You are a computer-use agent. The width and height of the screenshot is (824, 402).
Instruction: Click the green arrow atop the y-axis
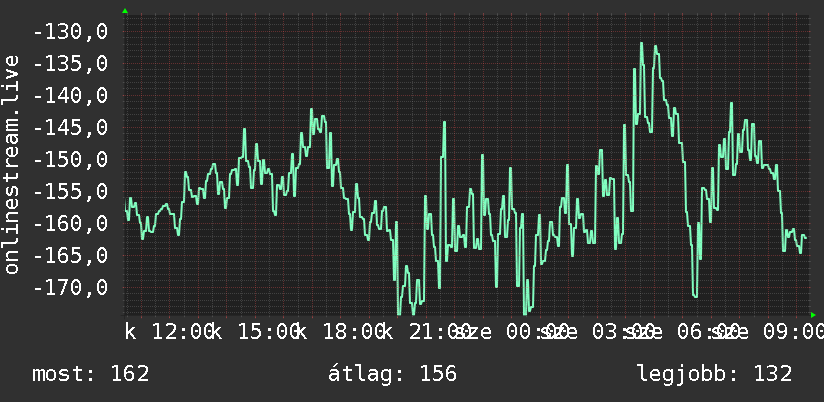(x=125, y=11)
